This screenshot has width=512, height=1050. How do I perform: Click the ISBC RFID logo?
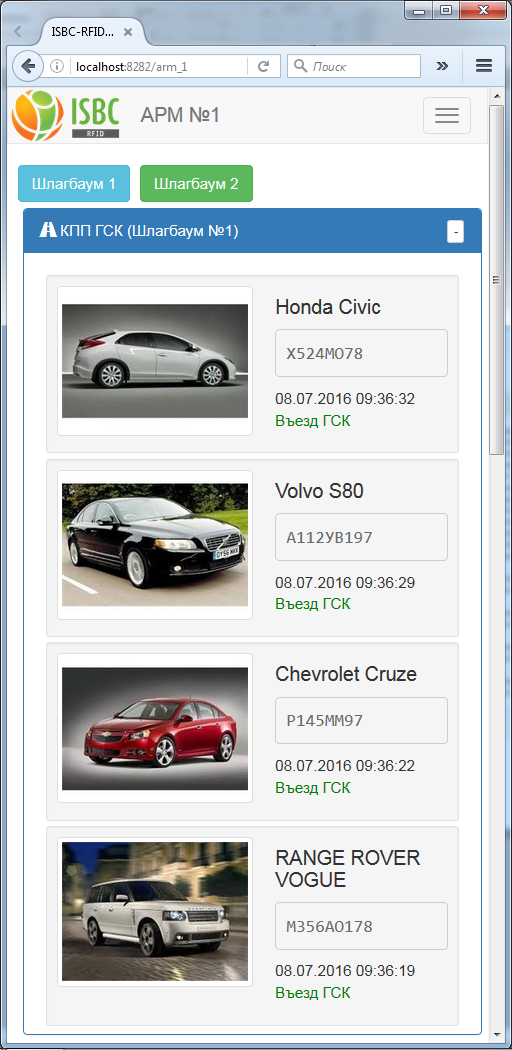coord(66,115)
